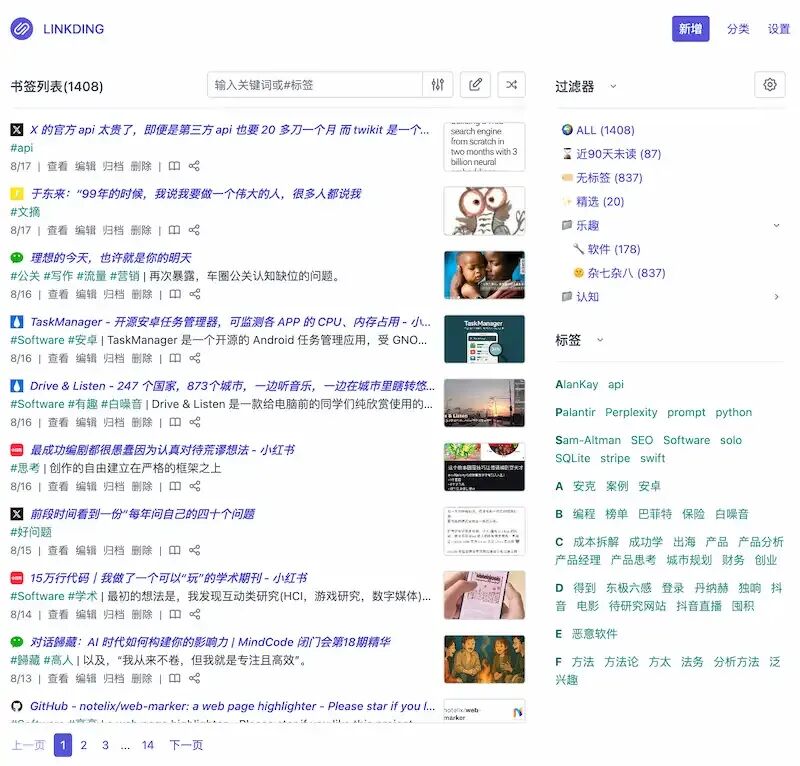Go to page 2
The width and height of the screenshot is (800, 766).
point(84,745)
